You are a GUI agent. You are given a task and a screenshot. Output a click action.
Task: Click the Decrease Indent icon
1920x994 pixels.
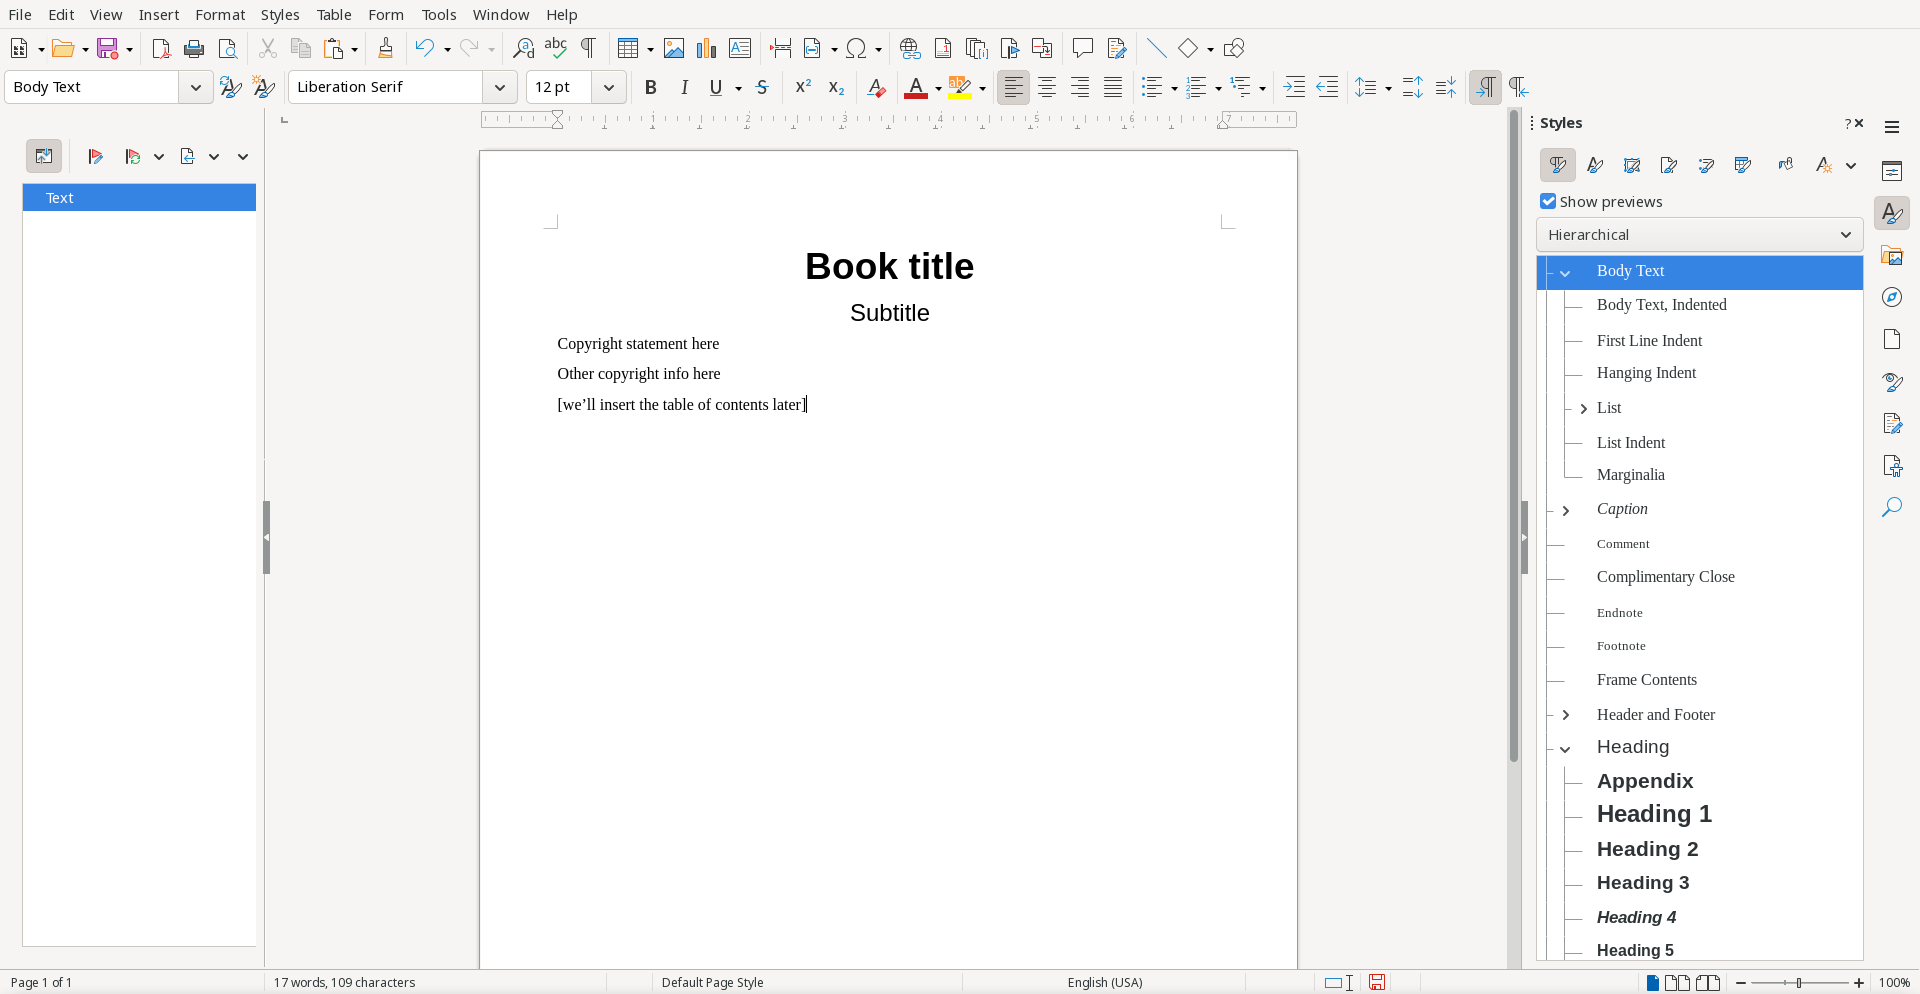click(1327, 88)
